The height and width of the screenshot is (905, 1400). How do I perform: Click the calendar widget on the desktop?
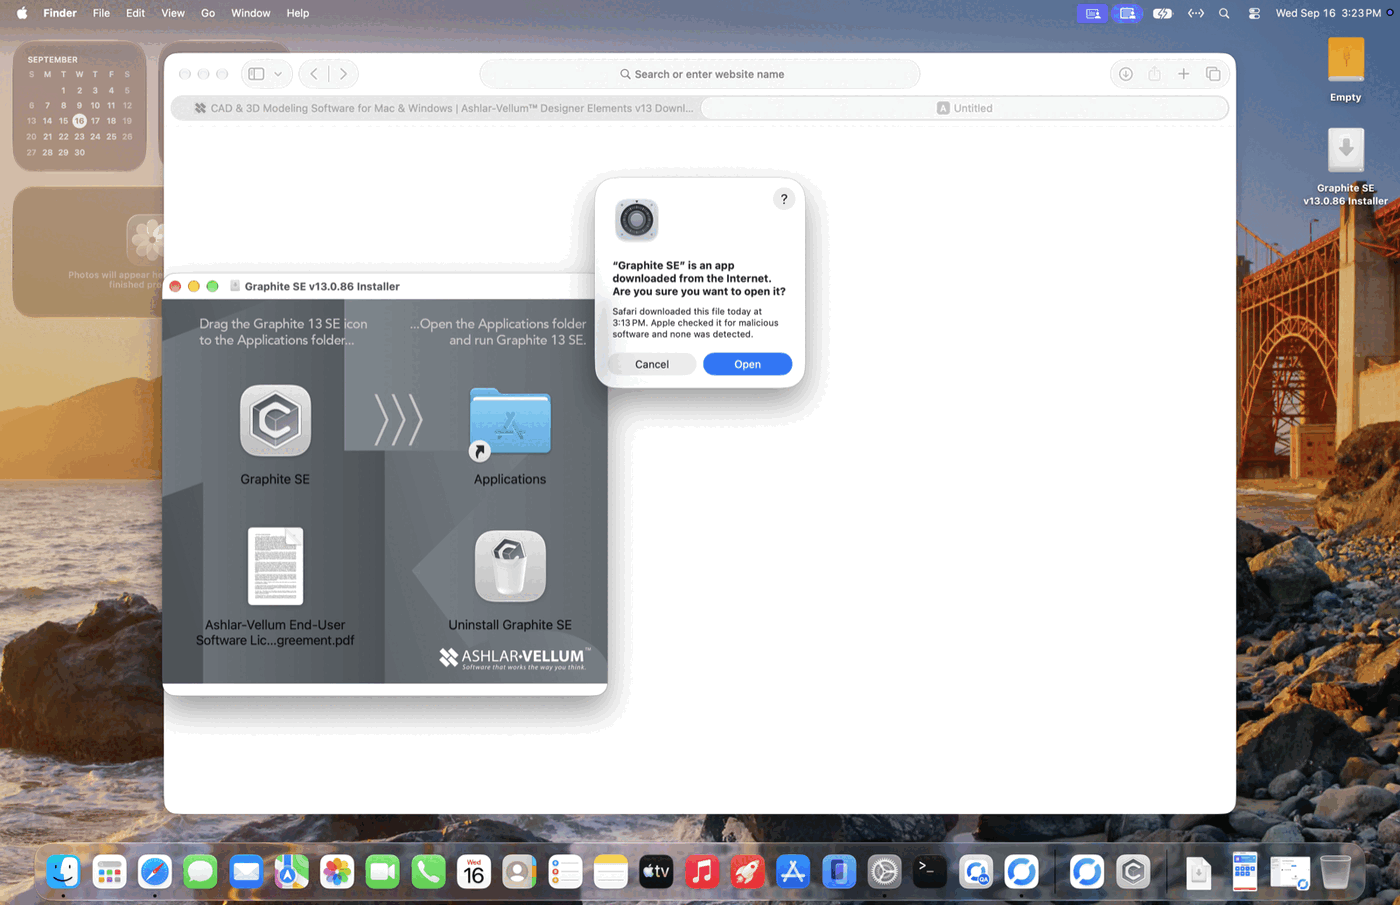click(x=79, y=106)
